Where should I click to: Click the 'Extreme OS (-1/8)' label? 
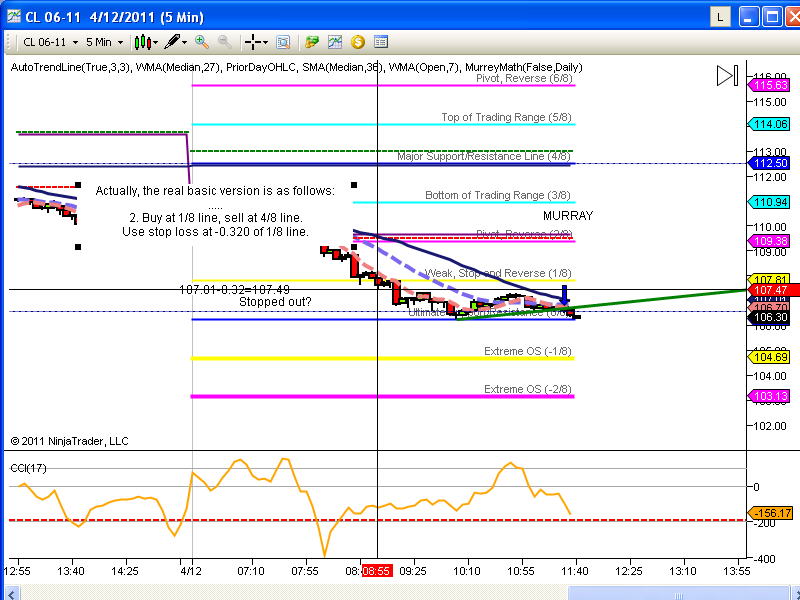point(528,352)
